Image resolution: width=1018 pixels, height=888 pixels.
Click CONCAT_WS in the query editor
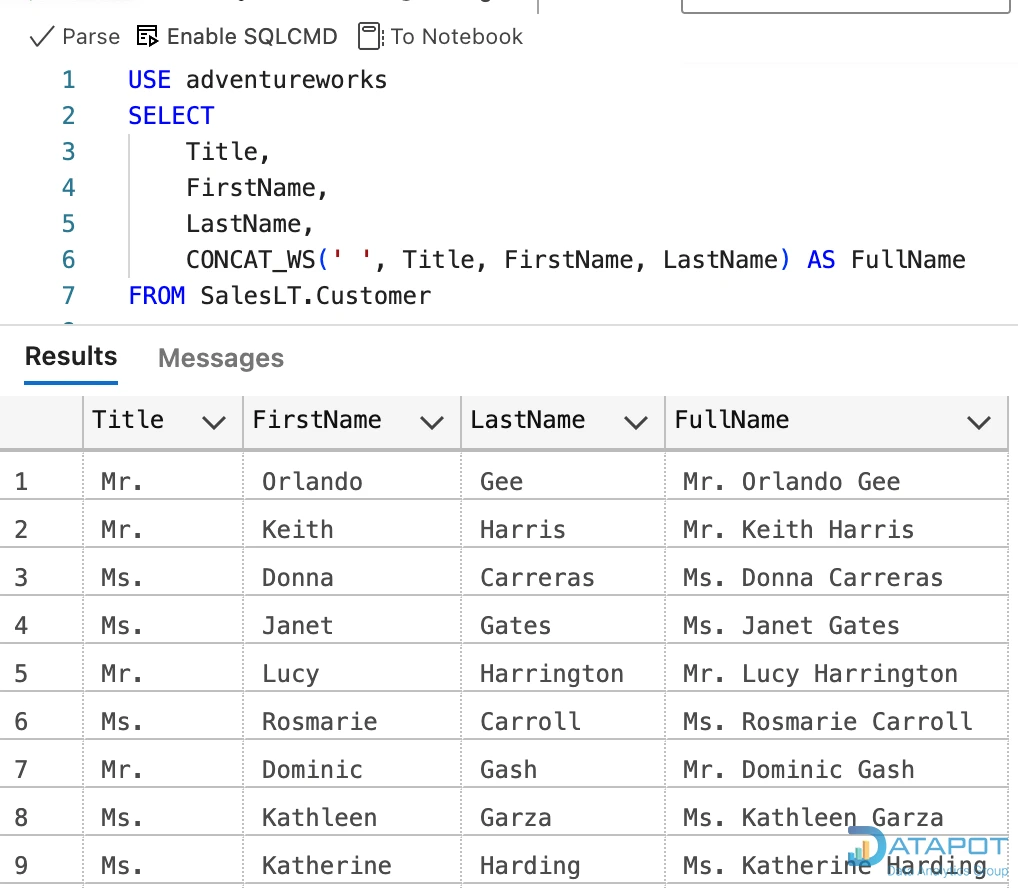click(250, 260)
